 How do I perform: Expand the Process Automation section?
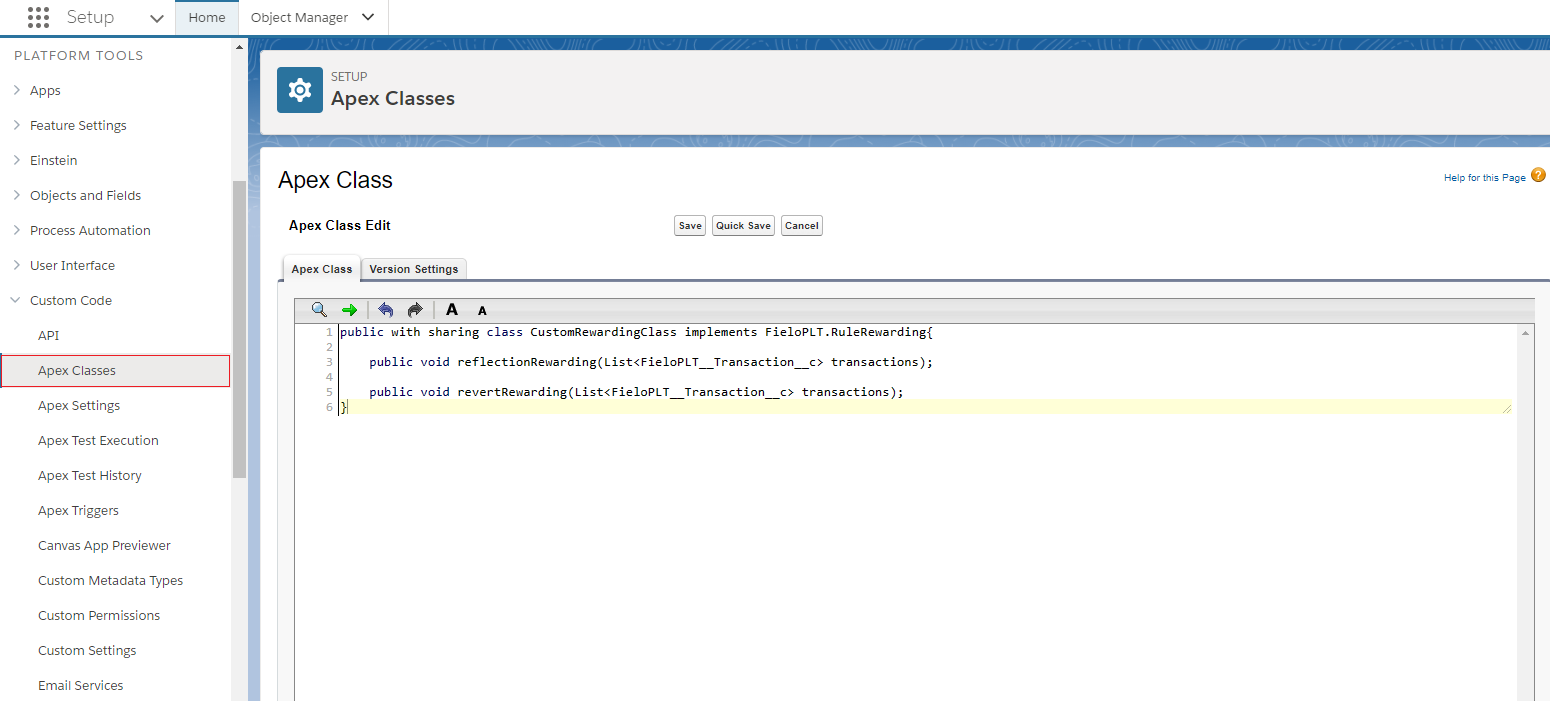(17, 230)
